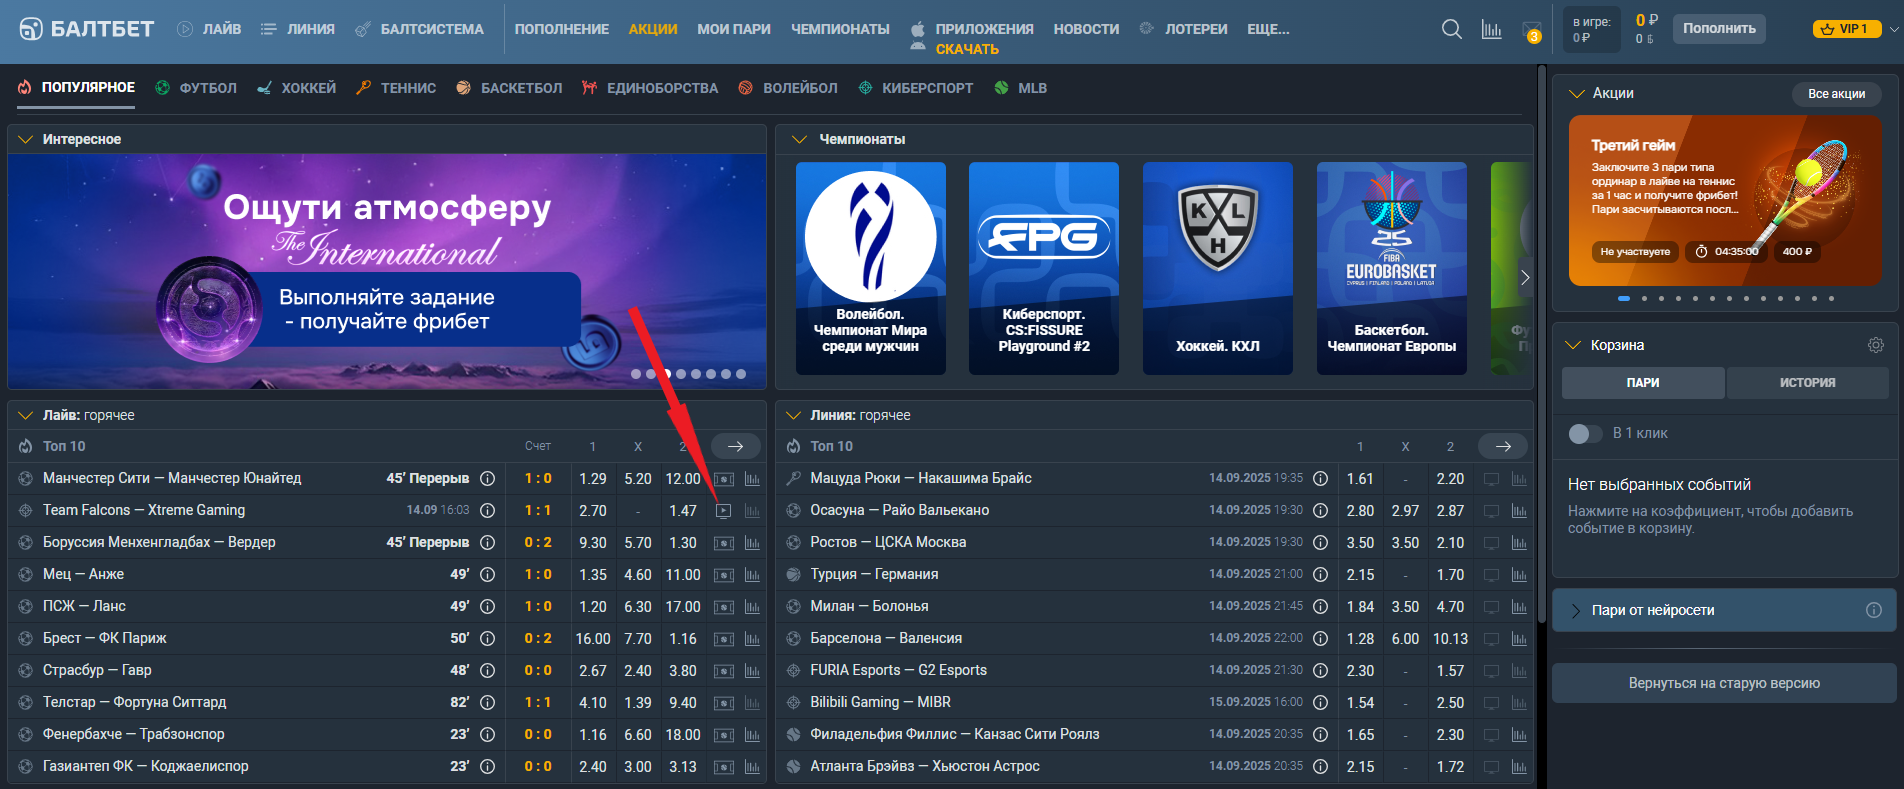Image resolution: width=1904 pixels, height=789 pixels.
Task: Open basket settings gear icon
Action: click(1876, 345)
